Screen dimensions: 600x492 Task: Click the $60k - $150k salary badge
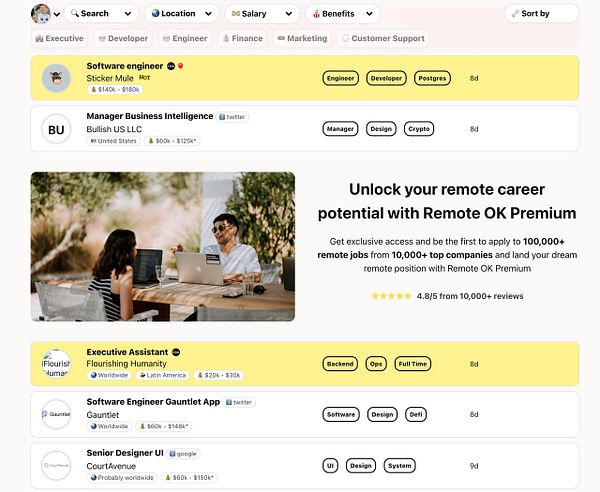189,478
